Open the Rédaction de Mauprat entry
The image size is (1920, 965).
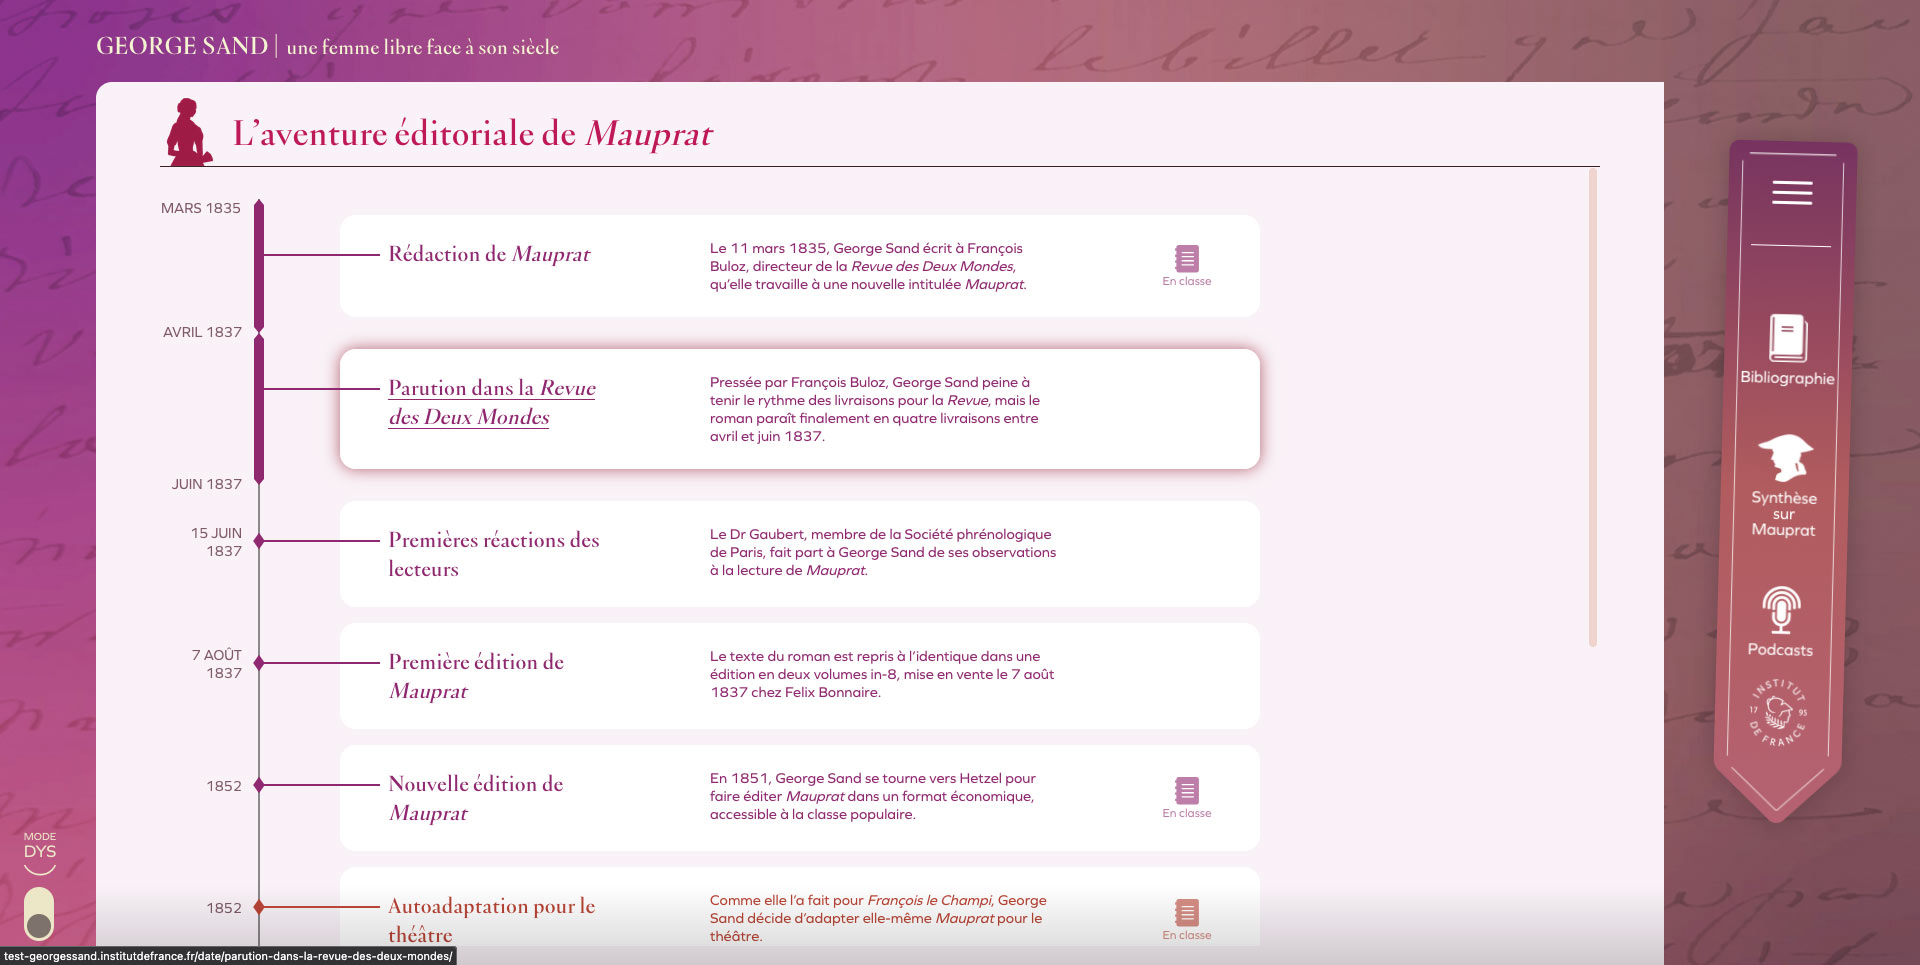pyautogui.click(x=489, y=254)
